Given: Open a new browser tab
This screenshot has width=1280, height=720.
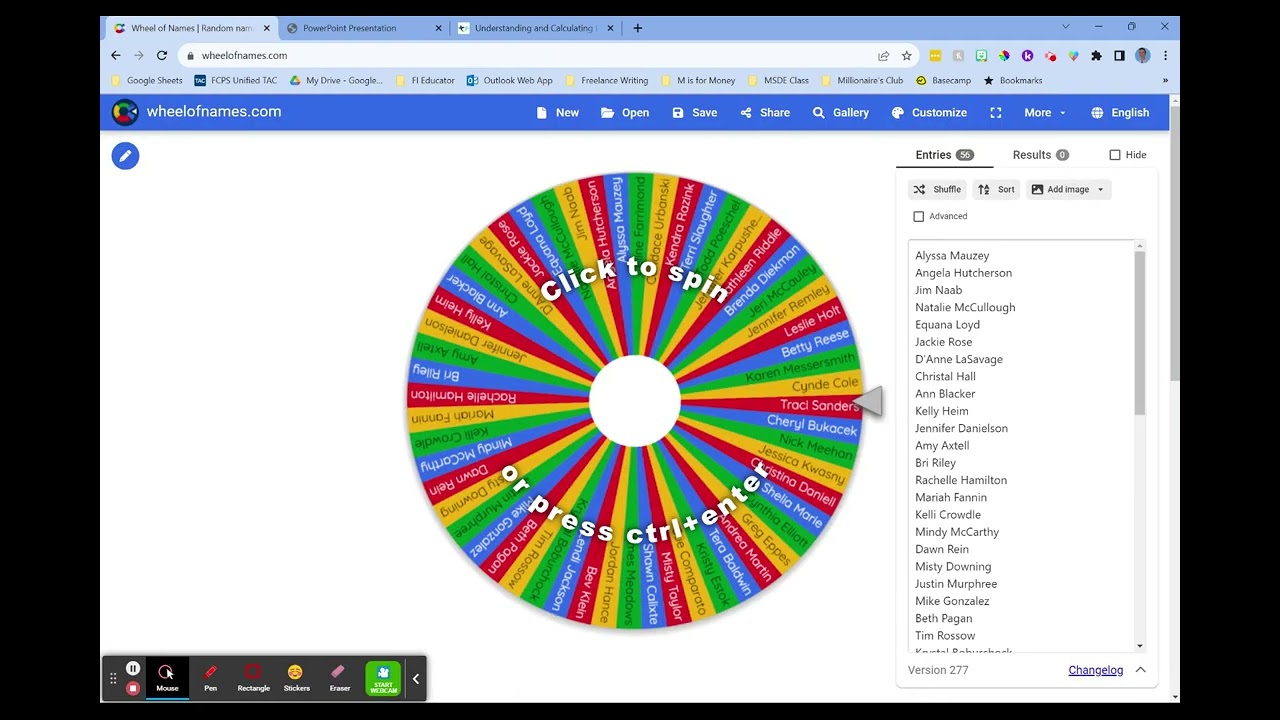Looking at the screenshot, I should (x=638, y=28).
